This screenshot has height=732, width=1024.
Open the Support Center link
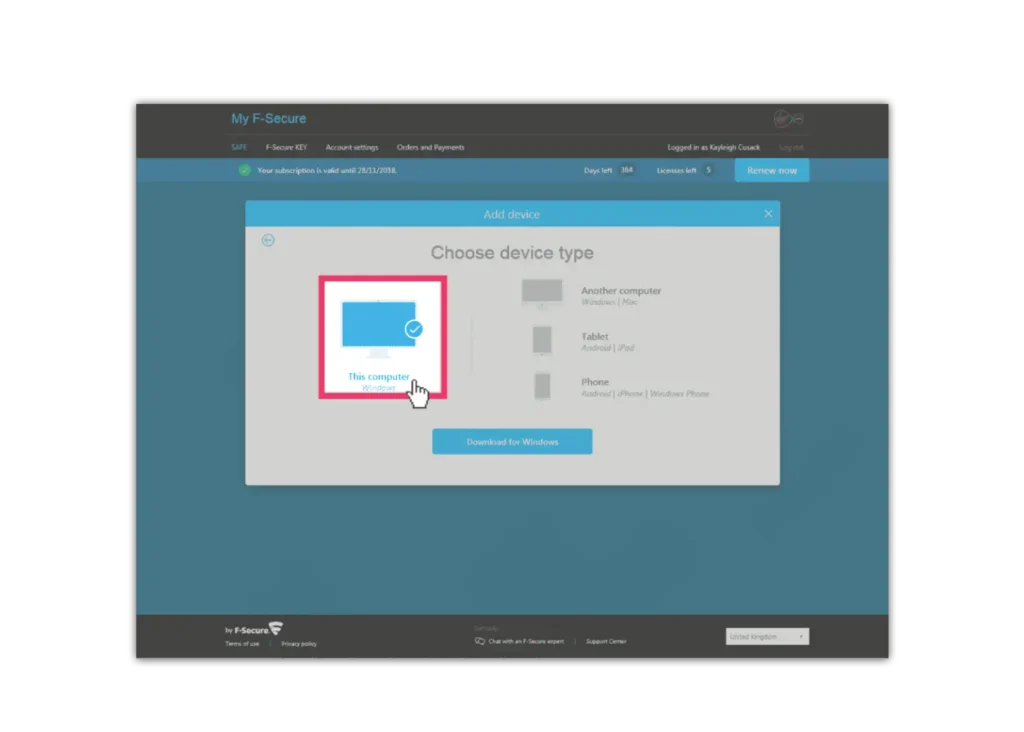606,641
